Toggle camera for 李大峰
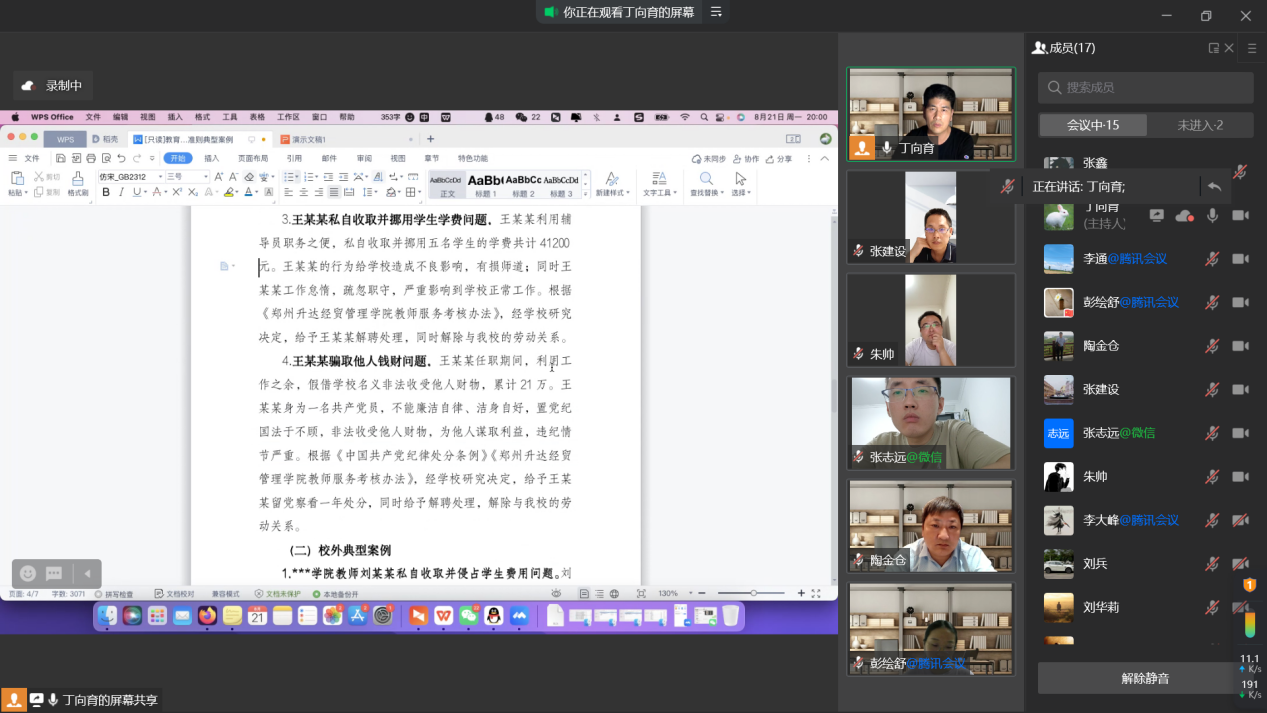 point(1240,520)
